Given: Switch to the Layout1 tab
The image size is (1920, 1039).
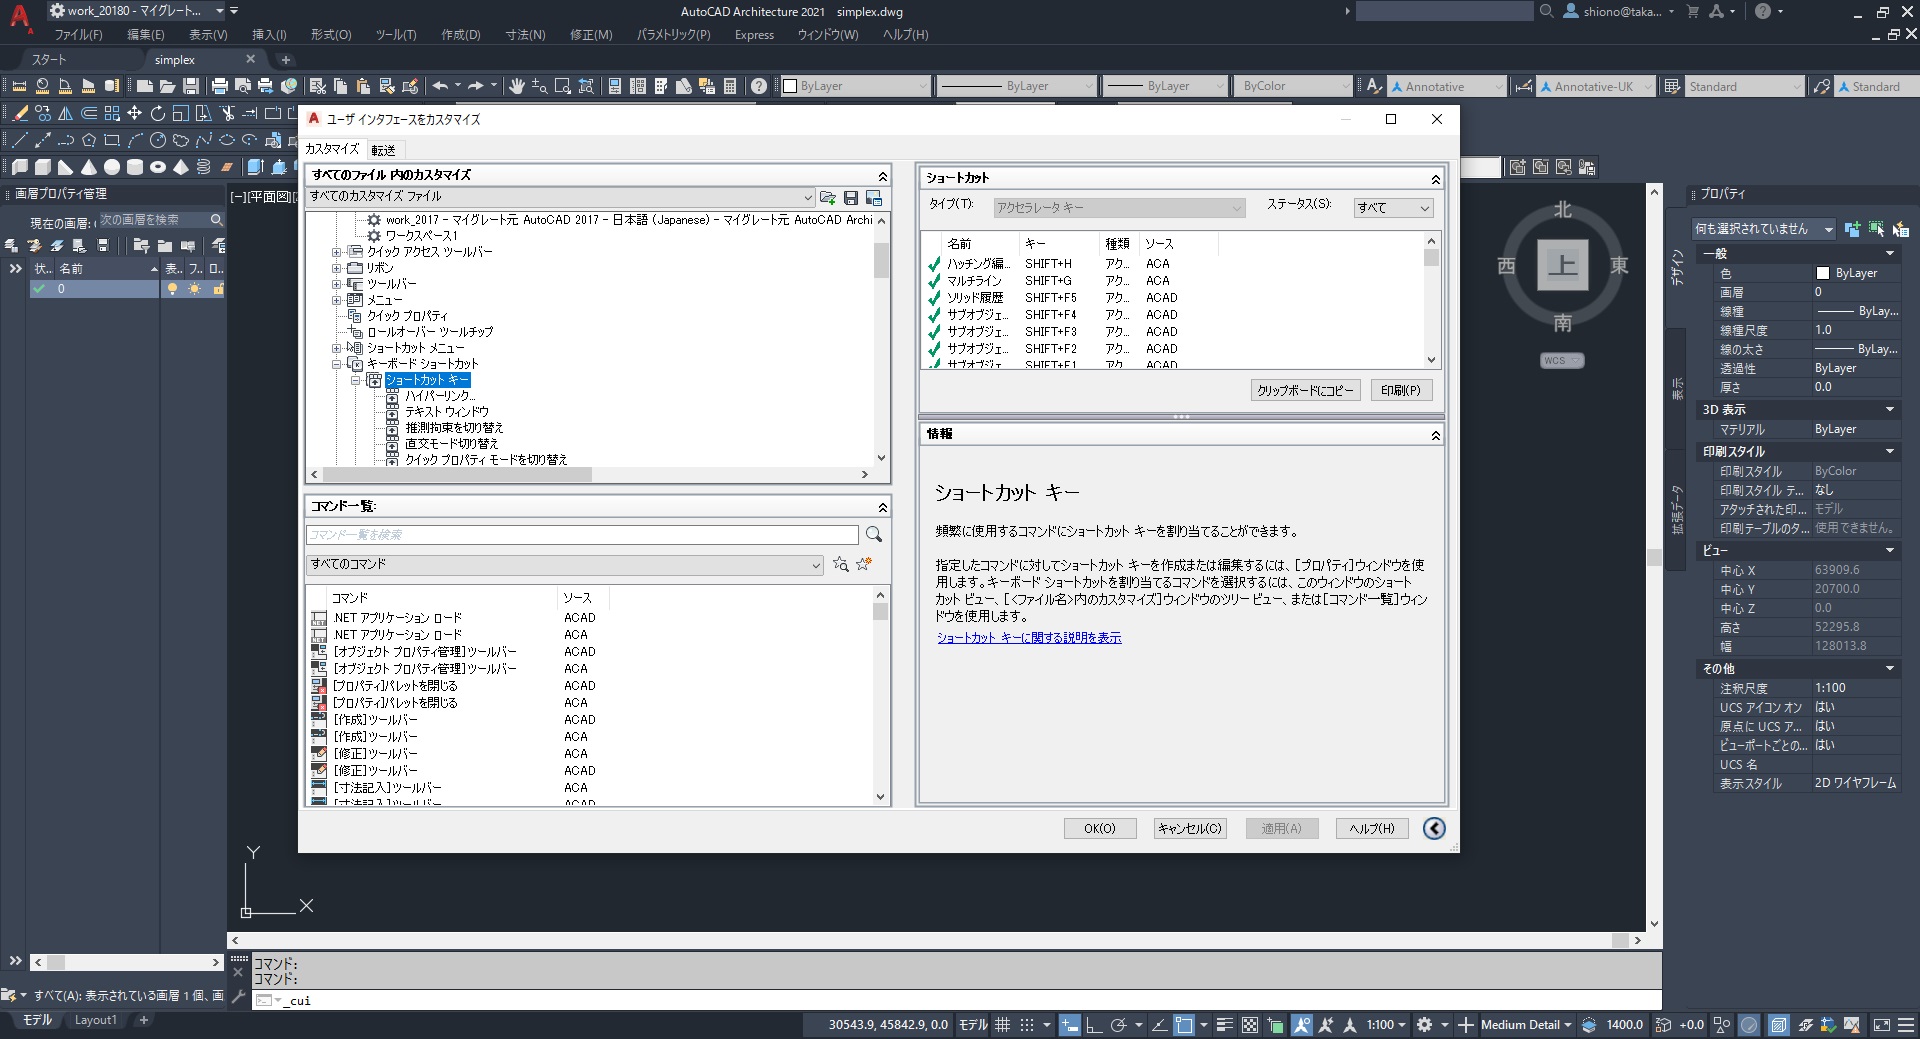Looking at the screenshot, I should click(96, 1021).
